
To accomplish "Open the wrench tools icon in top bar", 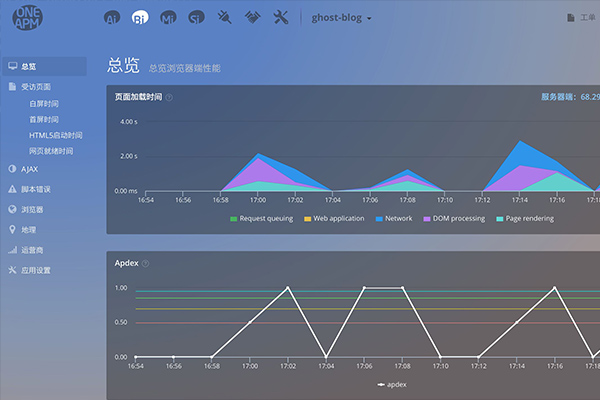I will [280, 18].
